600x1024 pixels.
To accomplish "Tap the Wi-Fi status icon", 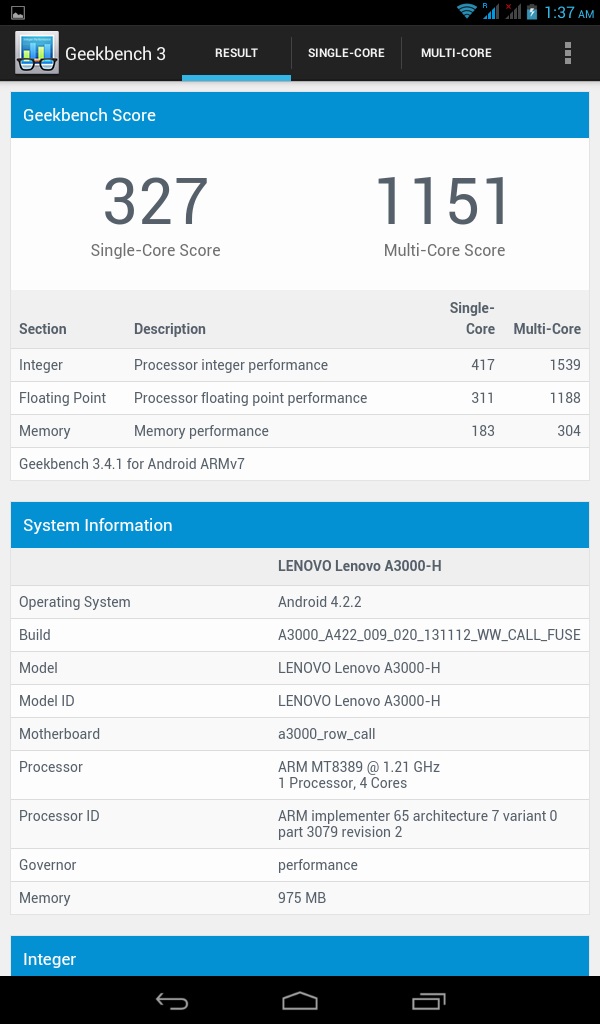I will point(466,11).
